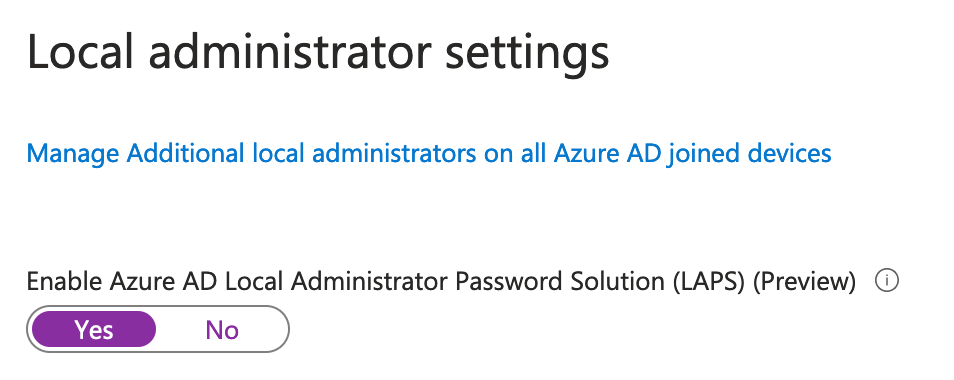Click 'Additional local administrators' hyperlink text
Viewport: 954px width, 380px height.
[301, 153]
